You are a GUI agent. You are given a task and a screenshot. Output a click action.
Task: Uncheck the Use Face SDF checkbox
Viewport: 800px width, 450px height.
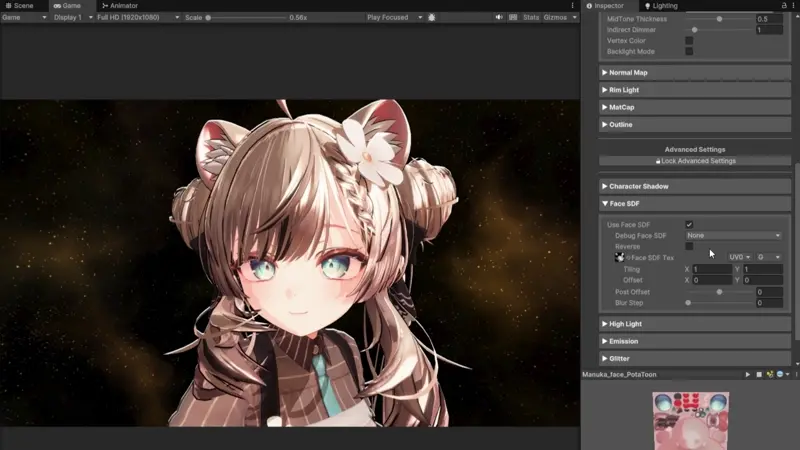coord(689,224)
